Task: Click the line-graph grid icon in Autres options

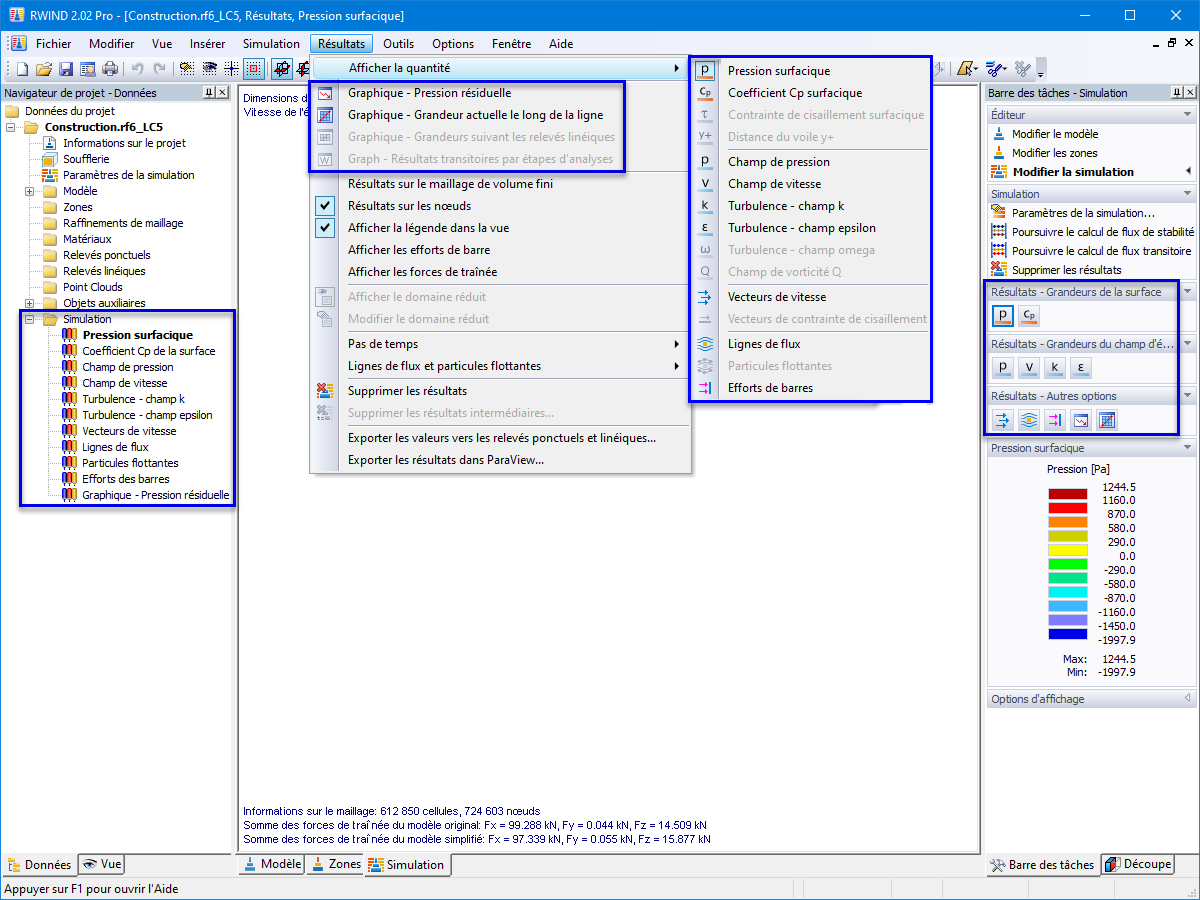Action: tap(1107, 420)
